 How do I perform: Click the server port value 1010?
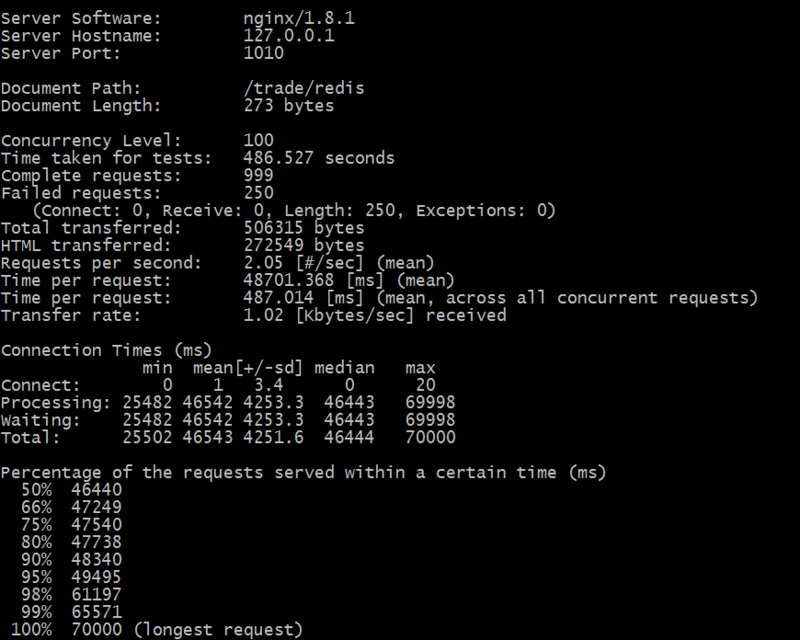tap(263, 53)
